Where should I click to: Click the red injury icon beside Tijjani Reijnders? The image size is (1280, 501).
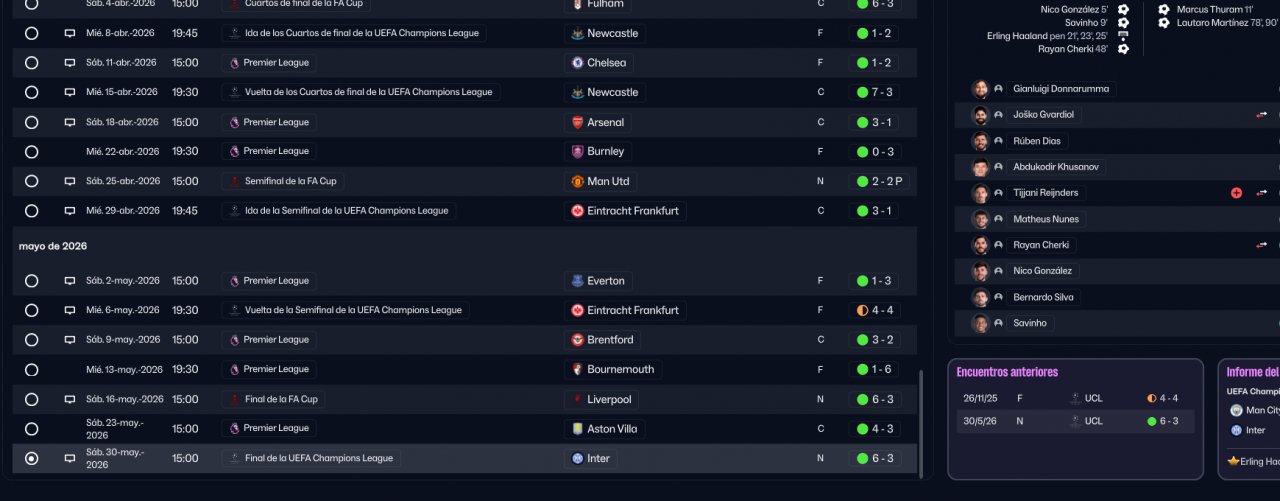[1236, 193]
